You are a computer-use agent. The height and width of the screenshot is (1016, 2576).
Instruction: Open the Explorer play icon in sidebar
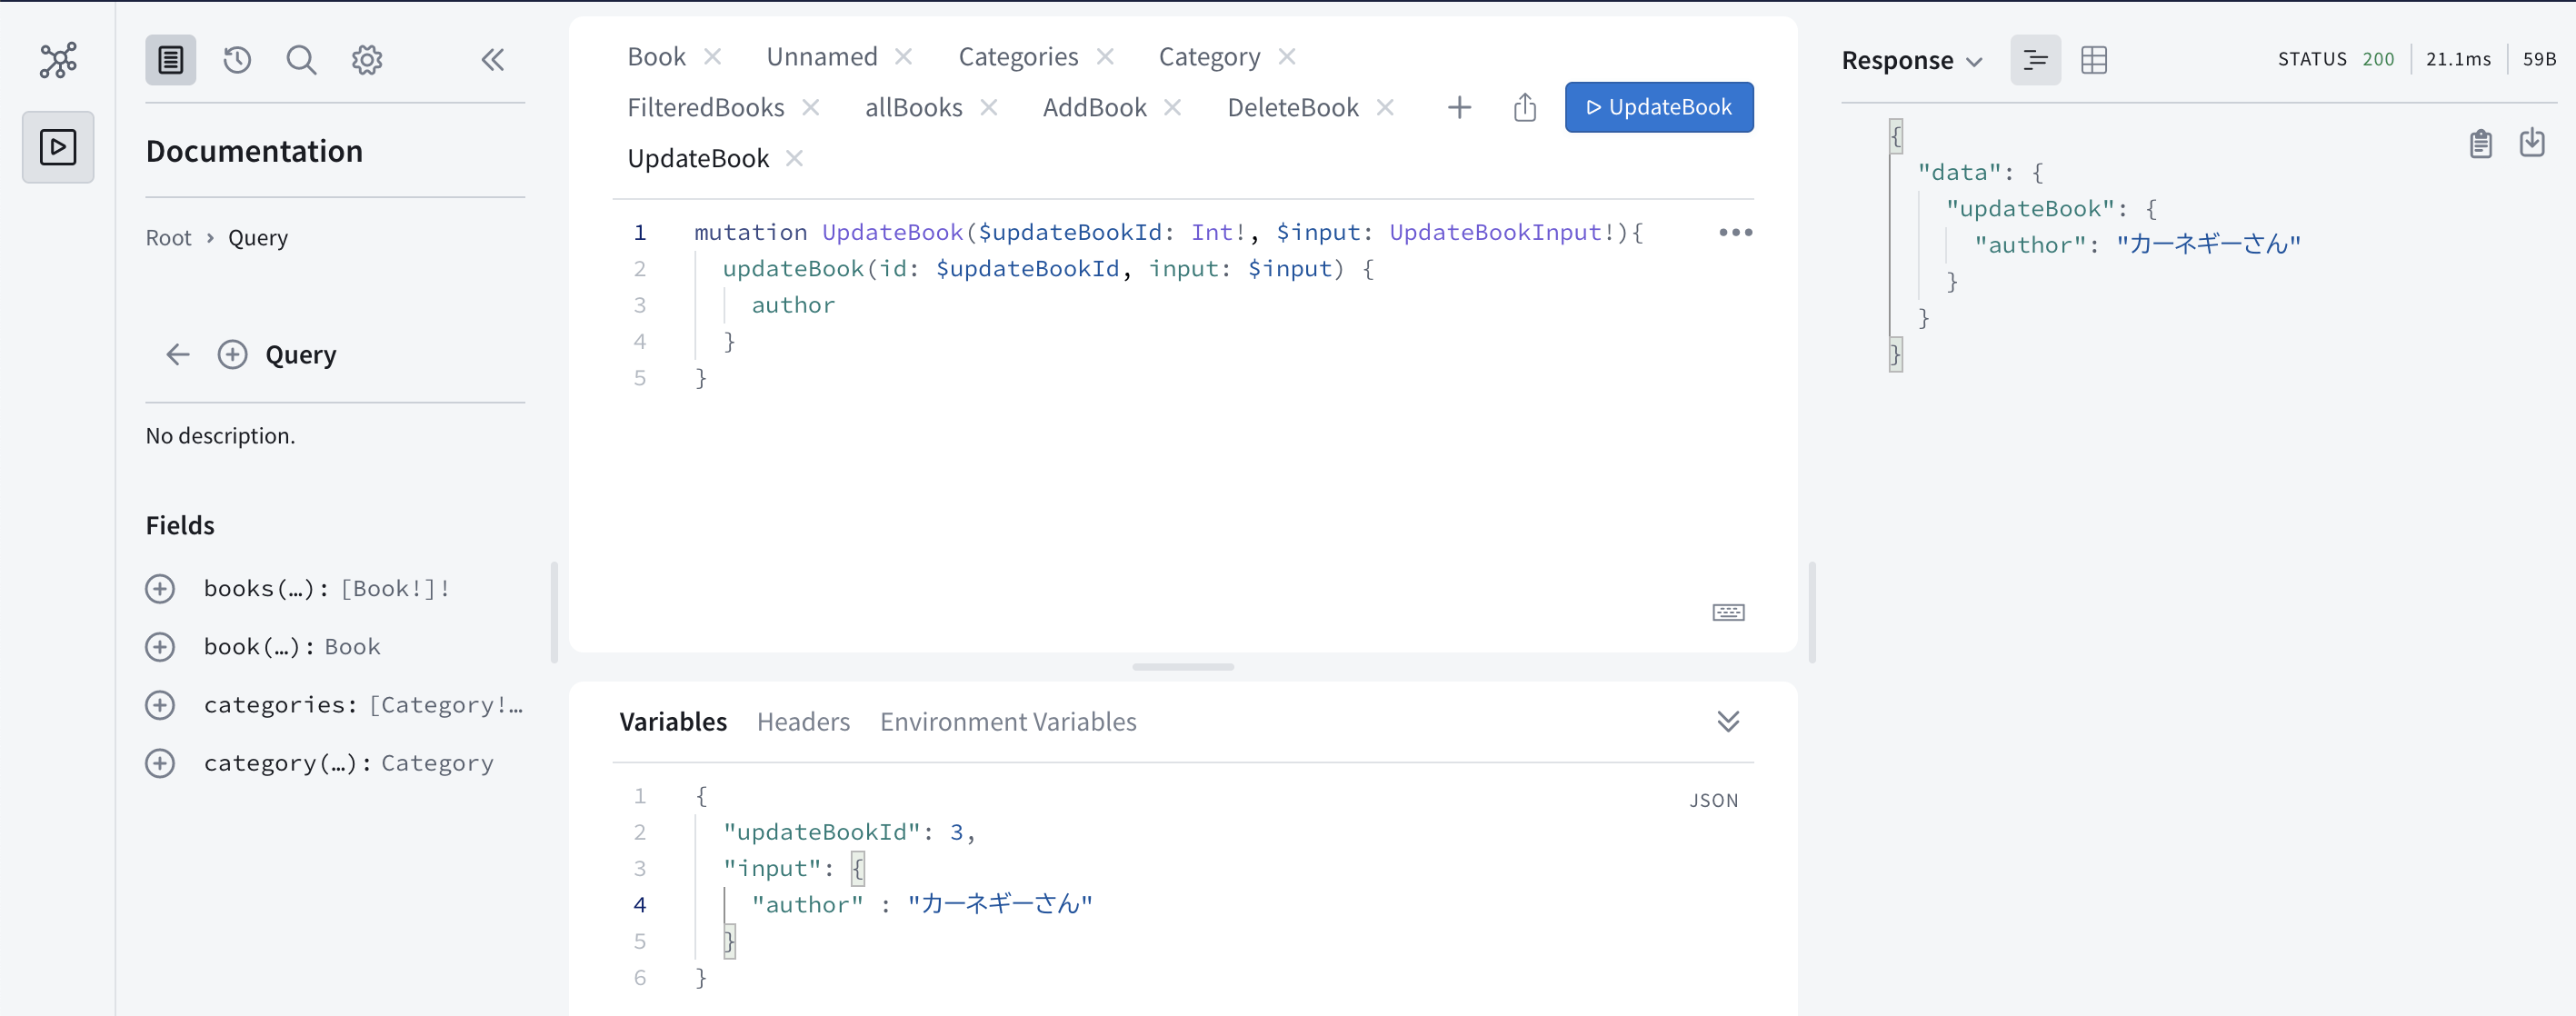[58, 147]
